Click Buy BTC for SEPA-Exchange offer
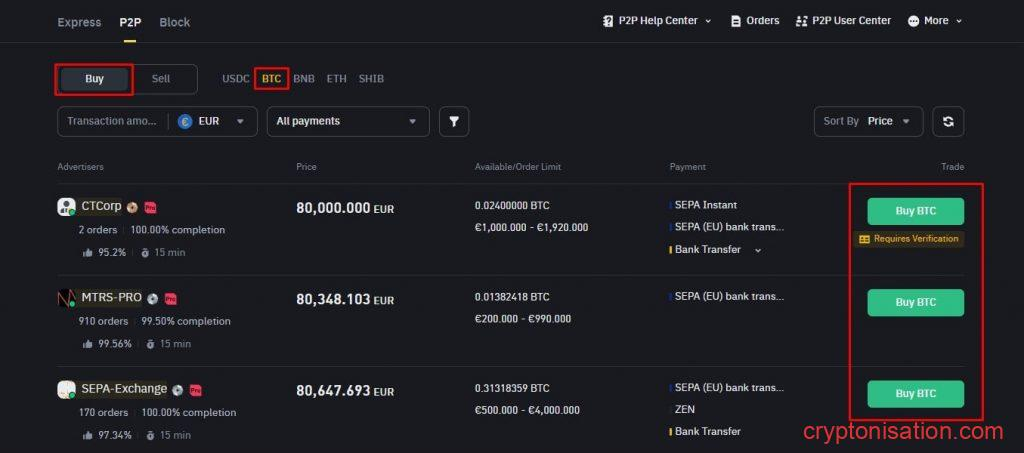This screenshot has height=453, width=1024. coord(915,393)
